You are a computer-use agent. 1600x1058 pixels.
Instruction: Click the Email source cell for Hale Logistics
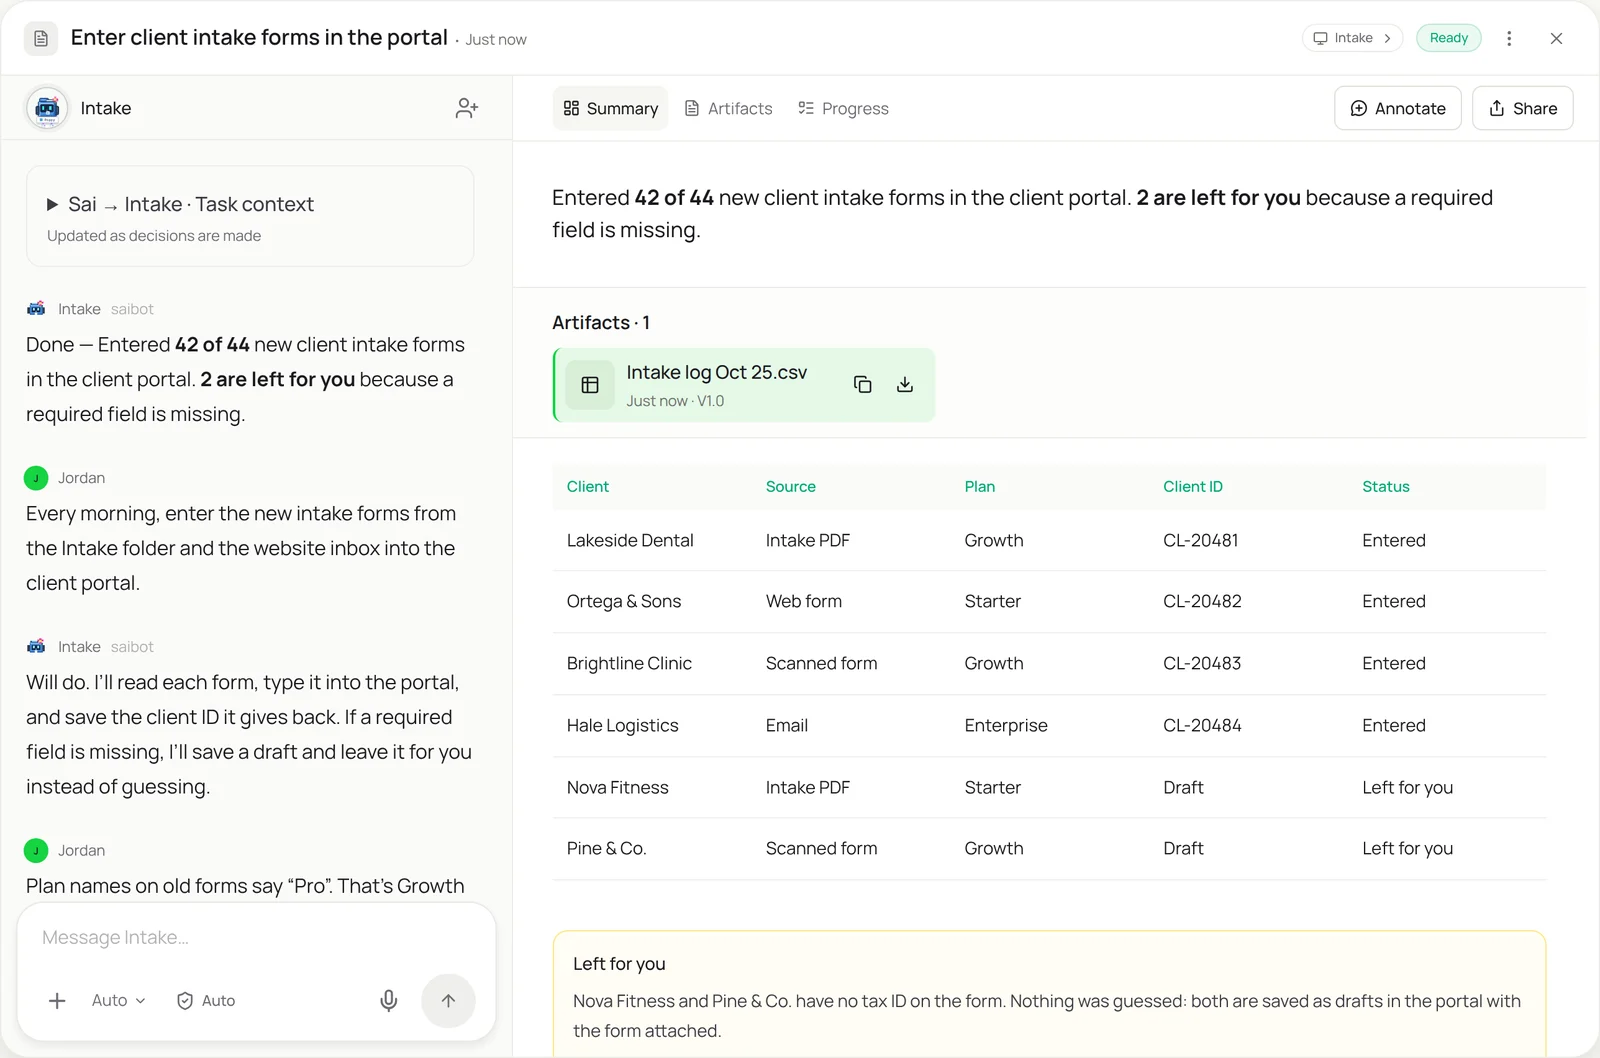coord(787,726)
